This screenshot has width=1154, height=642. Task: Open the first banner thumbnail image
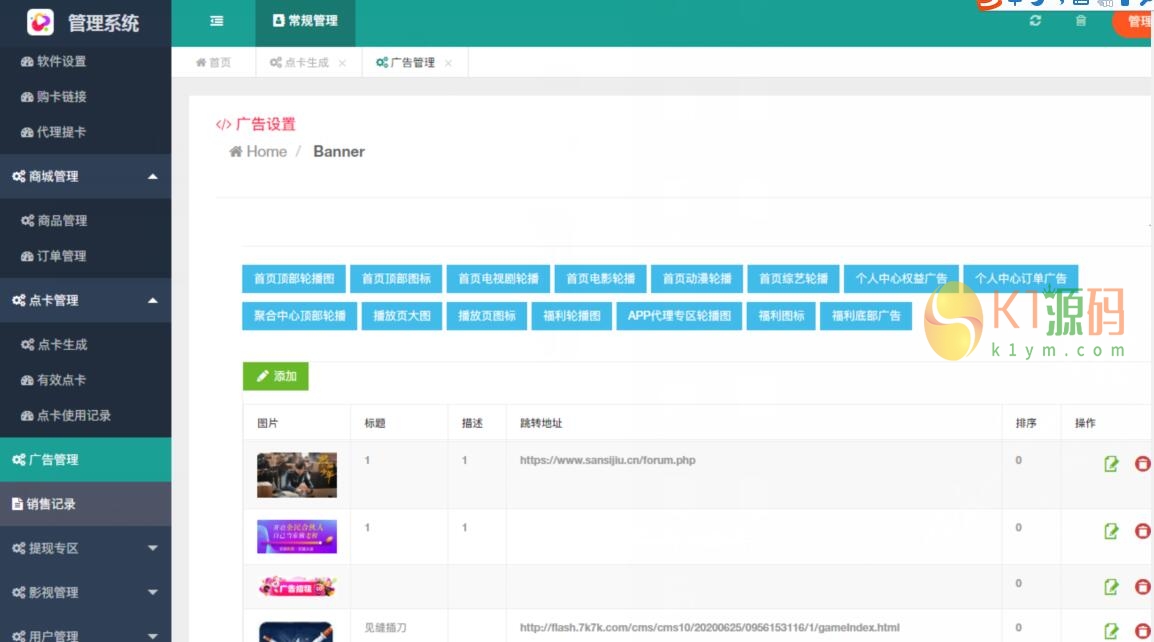pos(297,475)
